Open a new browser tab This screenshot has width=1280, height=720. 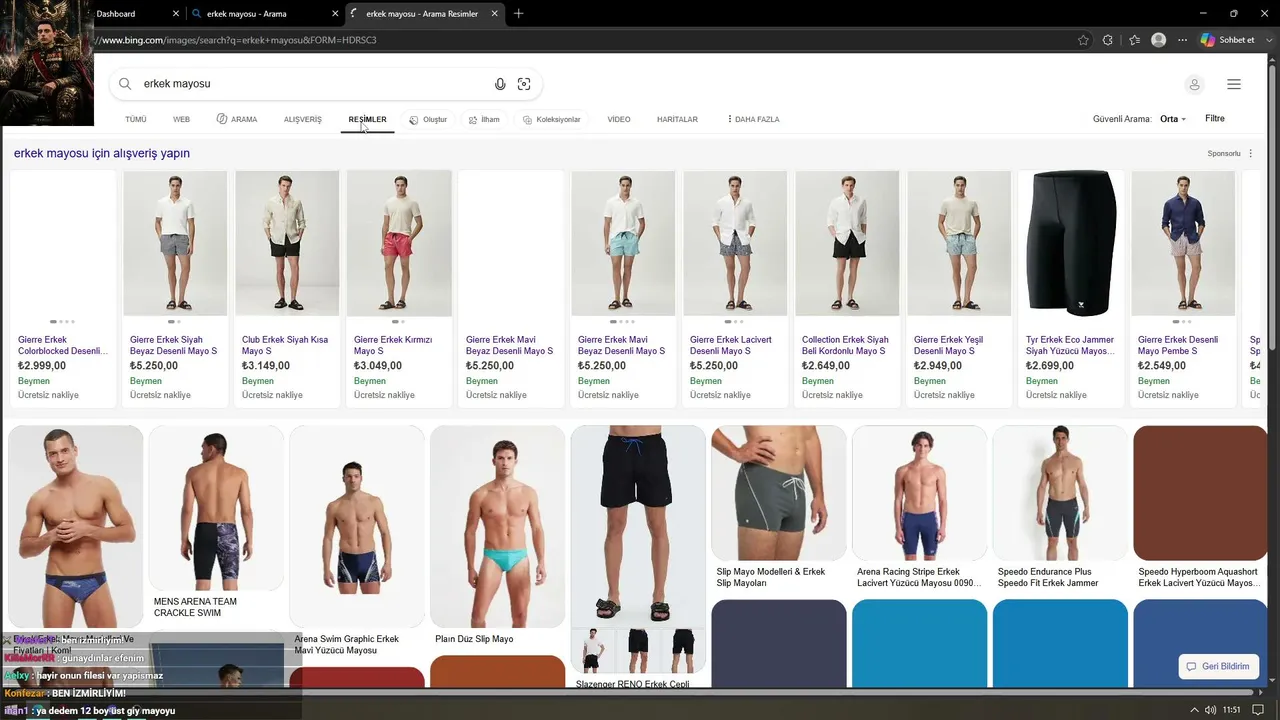point(518,14)
